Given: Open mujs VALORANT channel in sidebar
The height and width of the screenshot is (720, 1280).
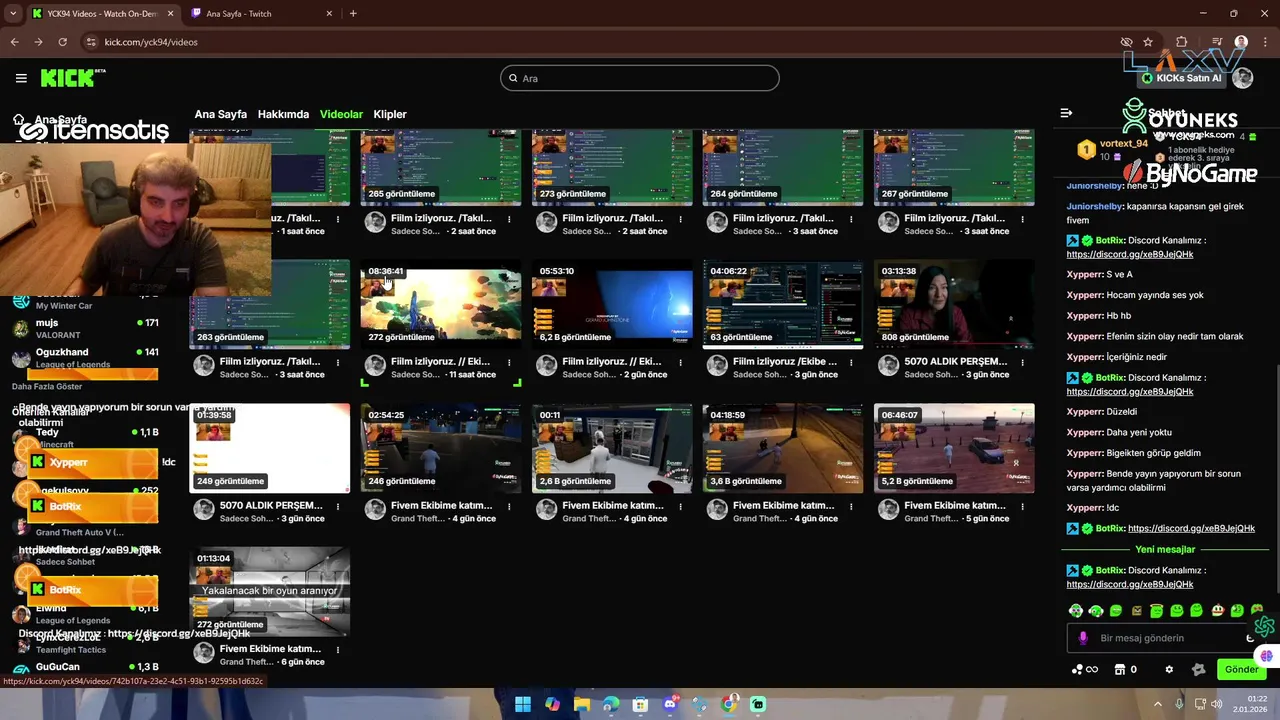Looking at the screenshot, I should click(x=85, y=328).
